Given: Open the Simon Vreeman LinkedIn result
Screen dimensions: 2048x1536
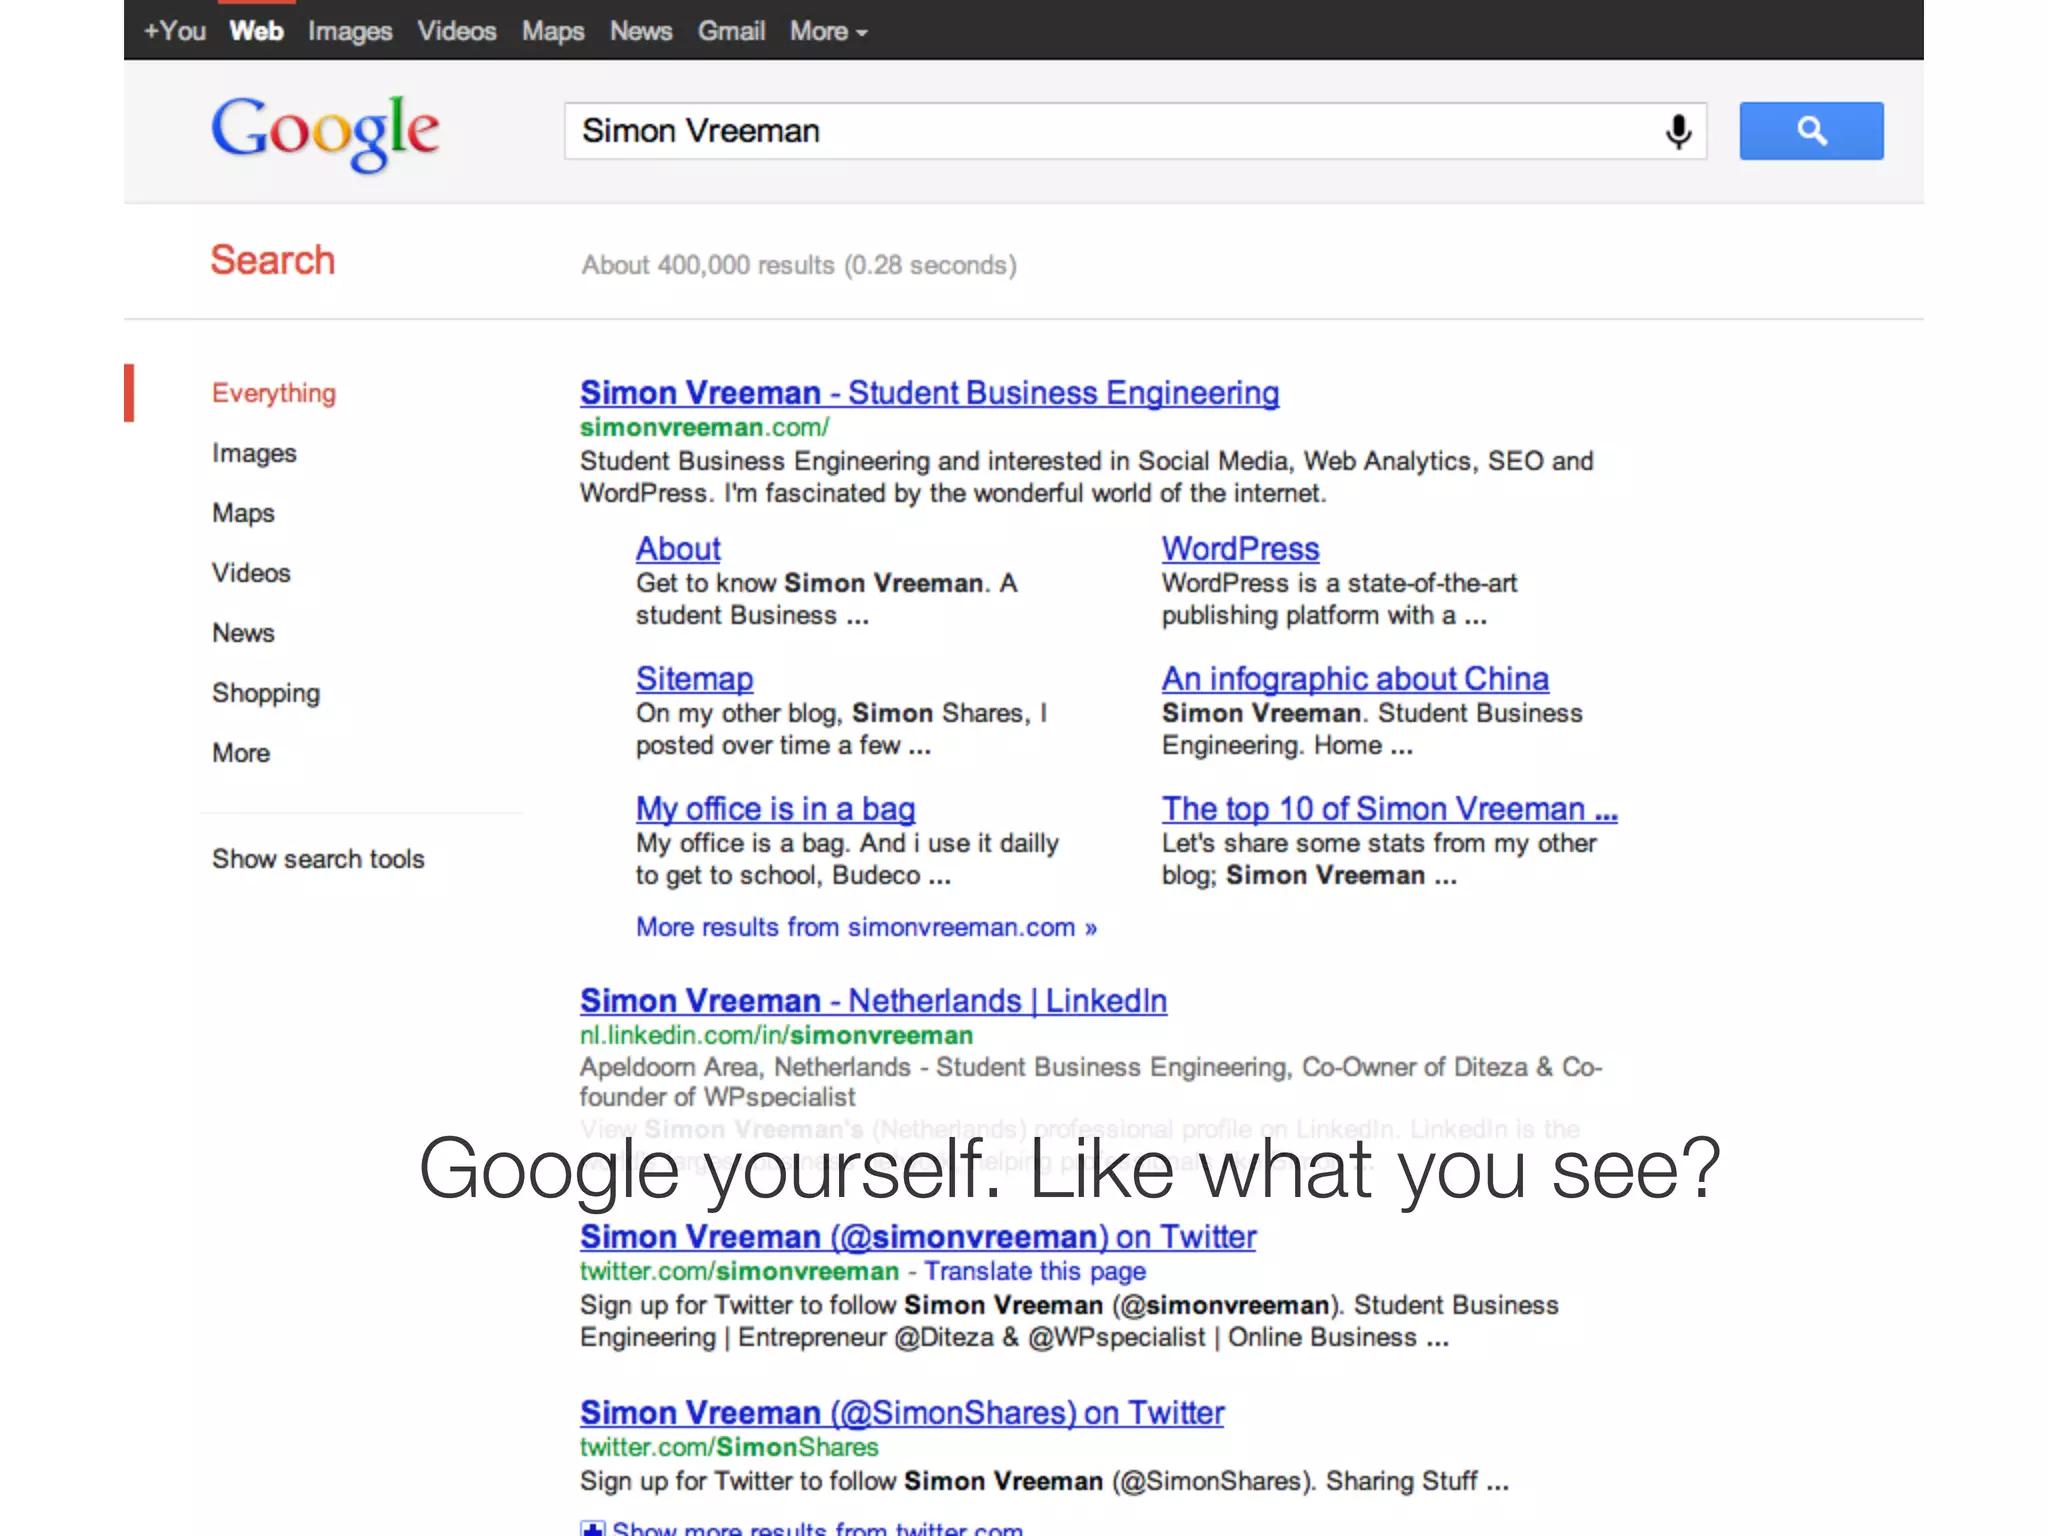Looking at the screenshot, I should pyautogui.click(x=873, y=1001).
